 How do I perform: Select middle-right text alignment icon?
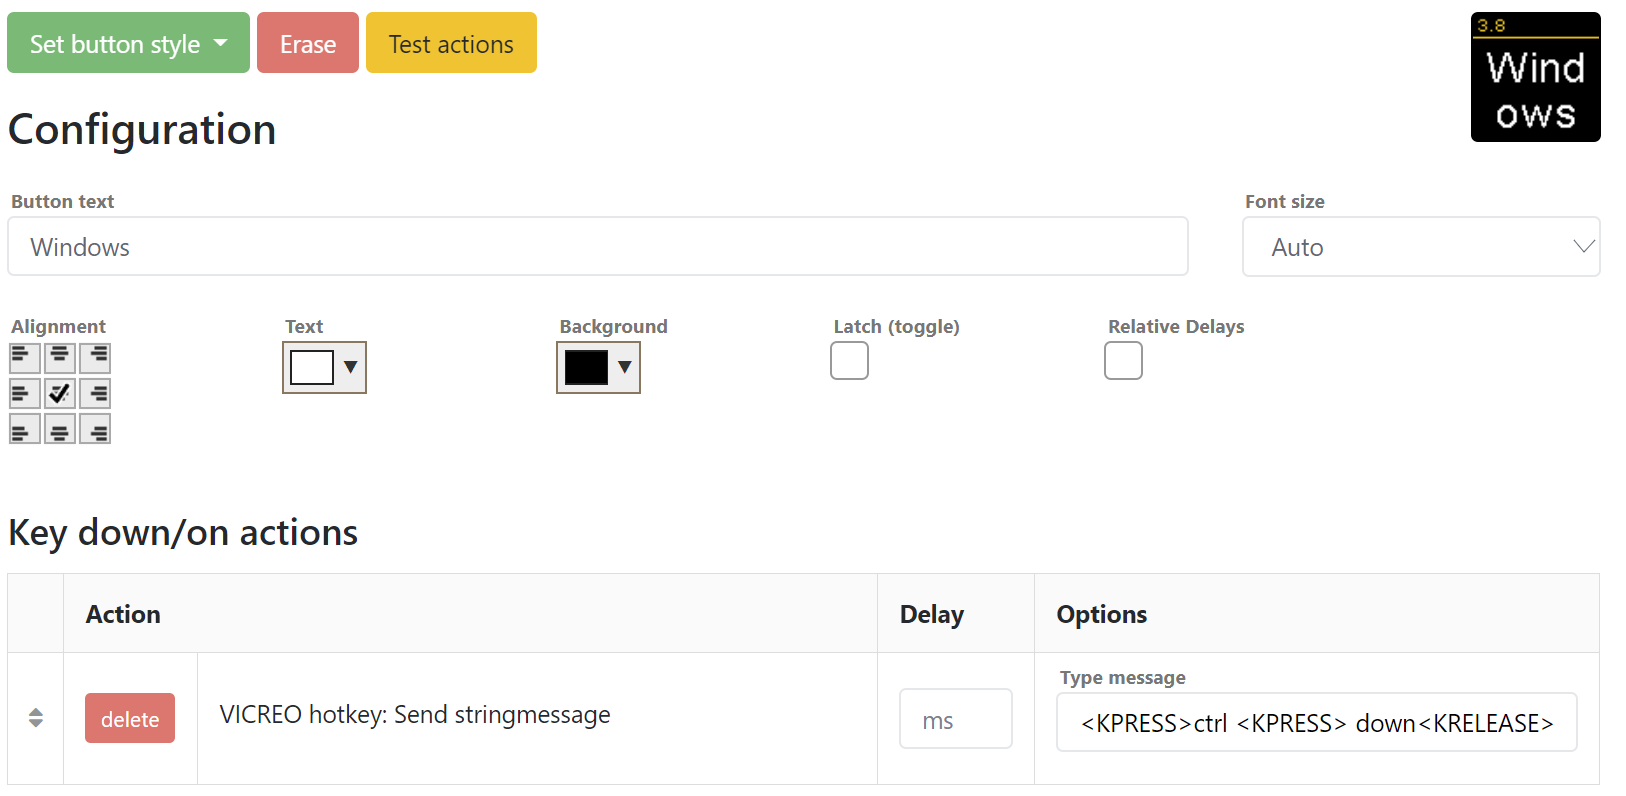click(95, 393)
